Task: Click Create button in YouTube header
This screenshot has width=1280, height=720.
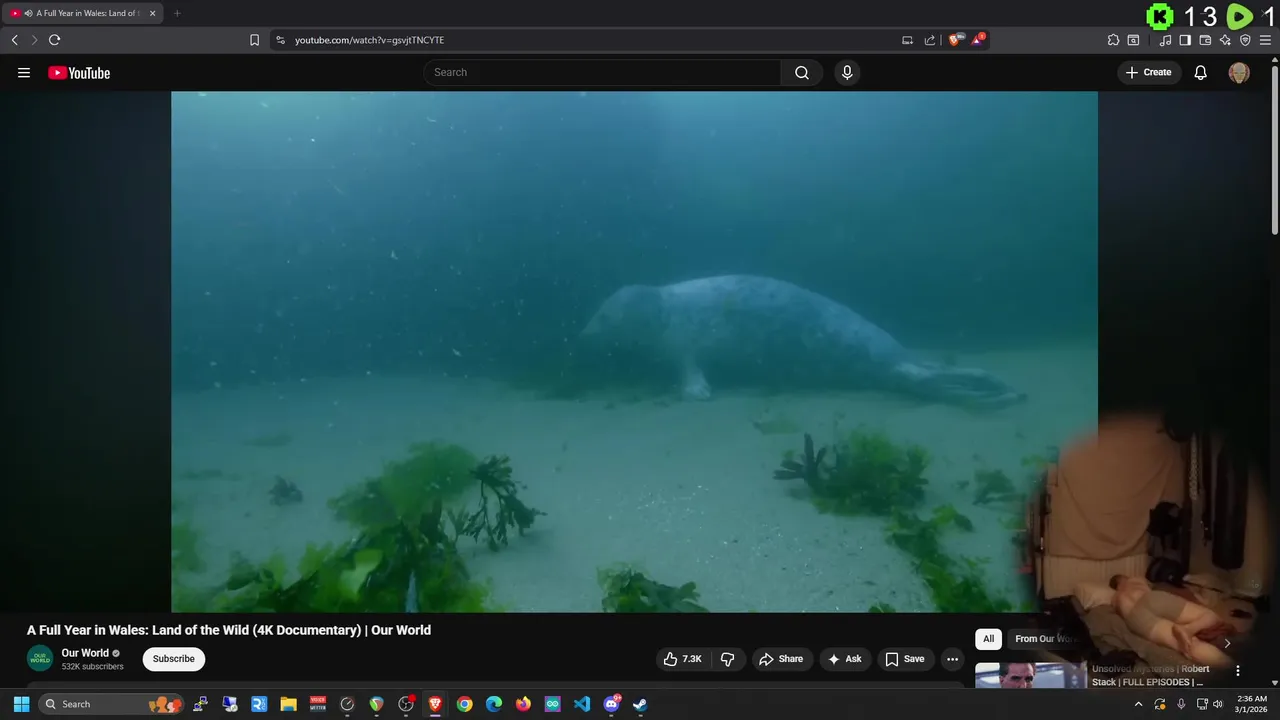Action: (x=1148, y=72)
